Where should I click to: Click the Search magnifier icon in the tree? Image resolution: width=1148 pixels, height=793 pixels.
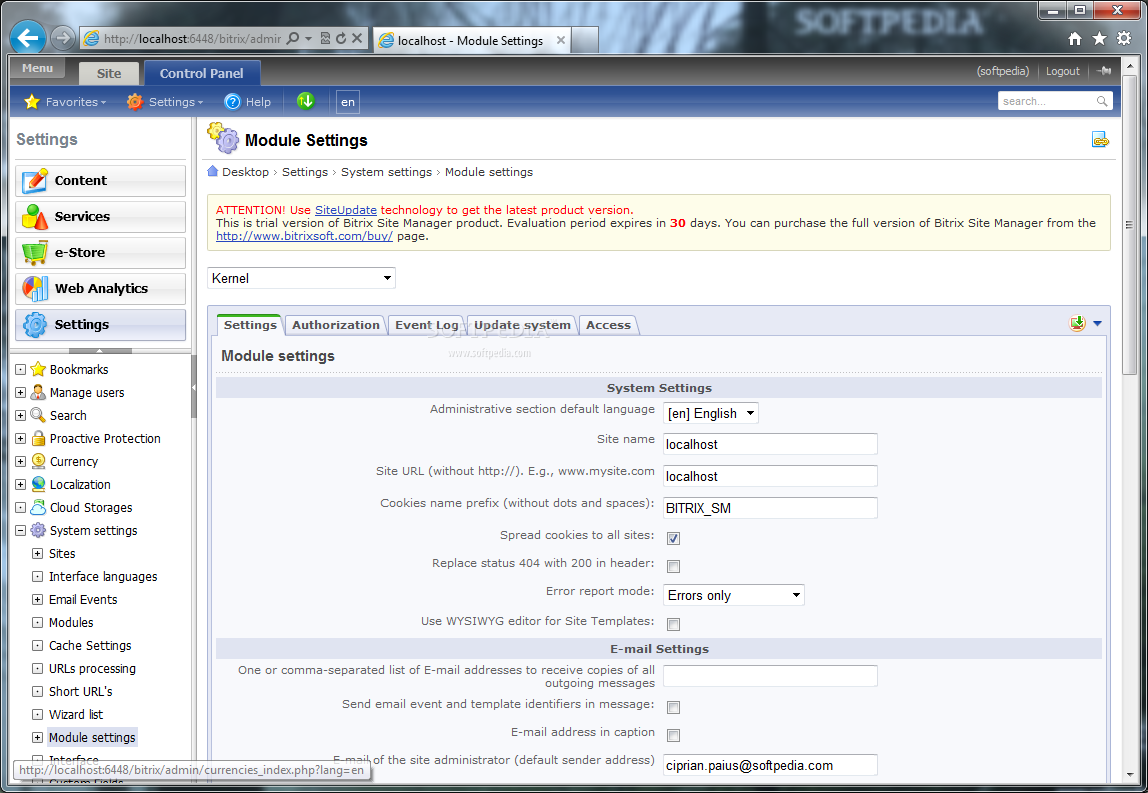(38, 415)
